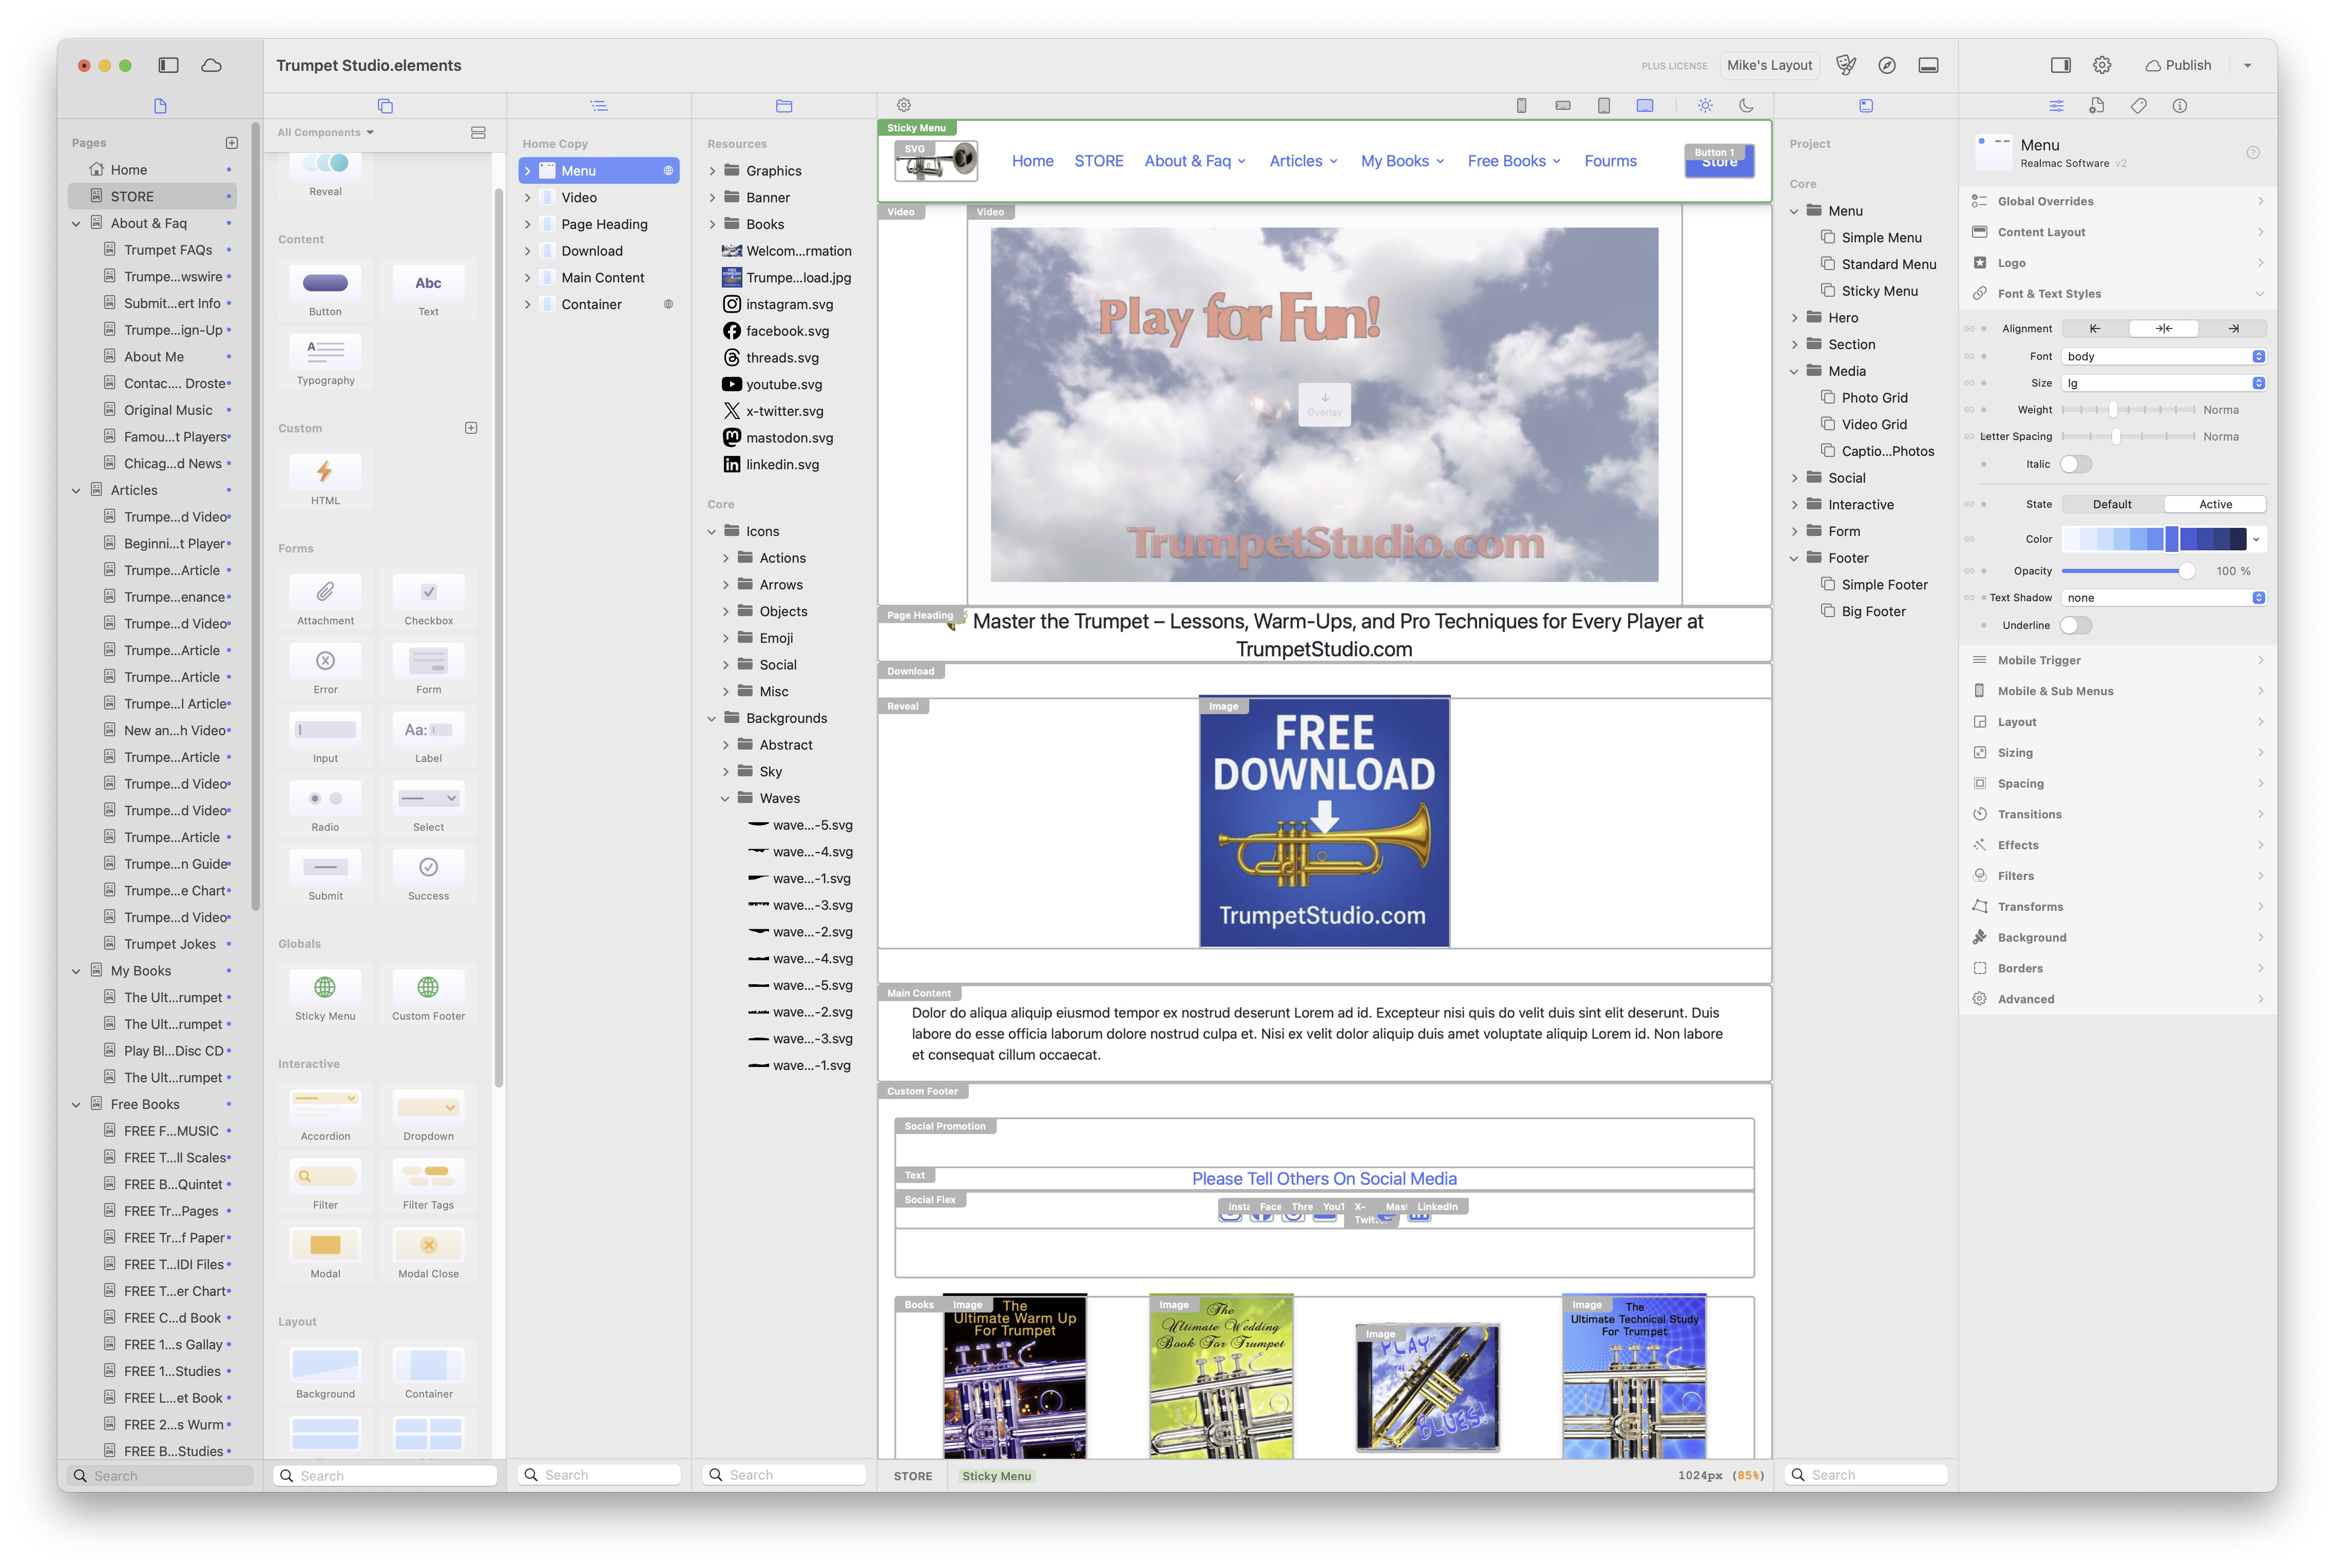Collapse the Free Books page group
Viewport: 2335px width, 1568px height.
(76, 1105)
